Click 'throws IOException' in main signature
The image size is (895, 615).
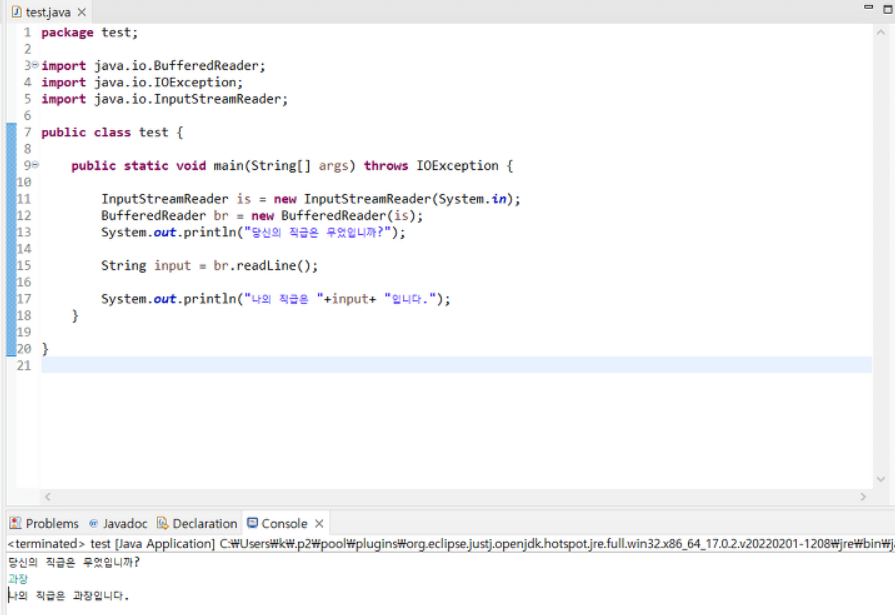(431, 166)
